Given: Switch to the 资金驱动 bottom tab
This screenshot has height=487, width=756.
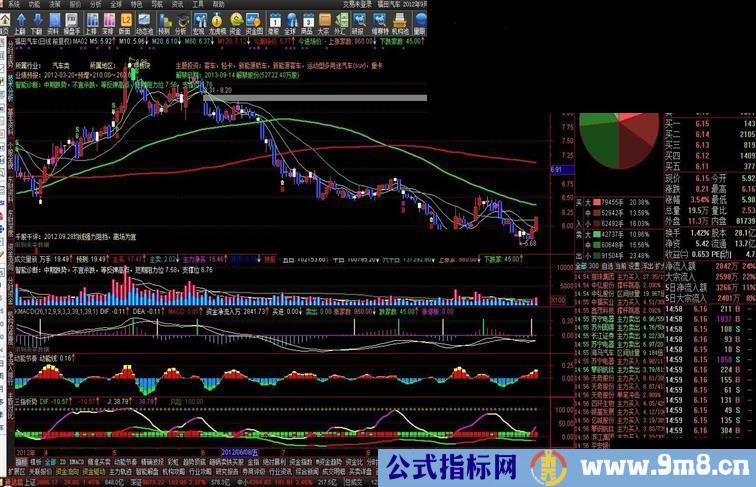Looking at the screenshot, I should click(94, 470).
